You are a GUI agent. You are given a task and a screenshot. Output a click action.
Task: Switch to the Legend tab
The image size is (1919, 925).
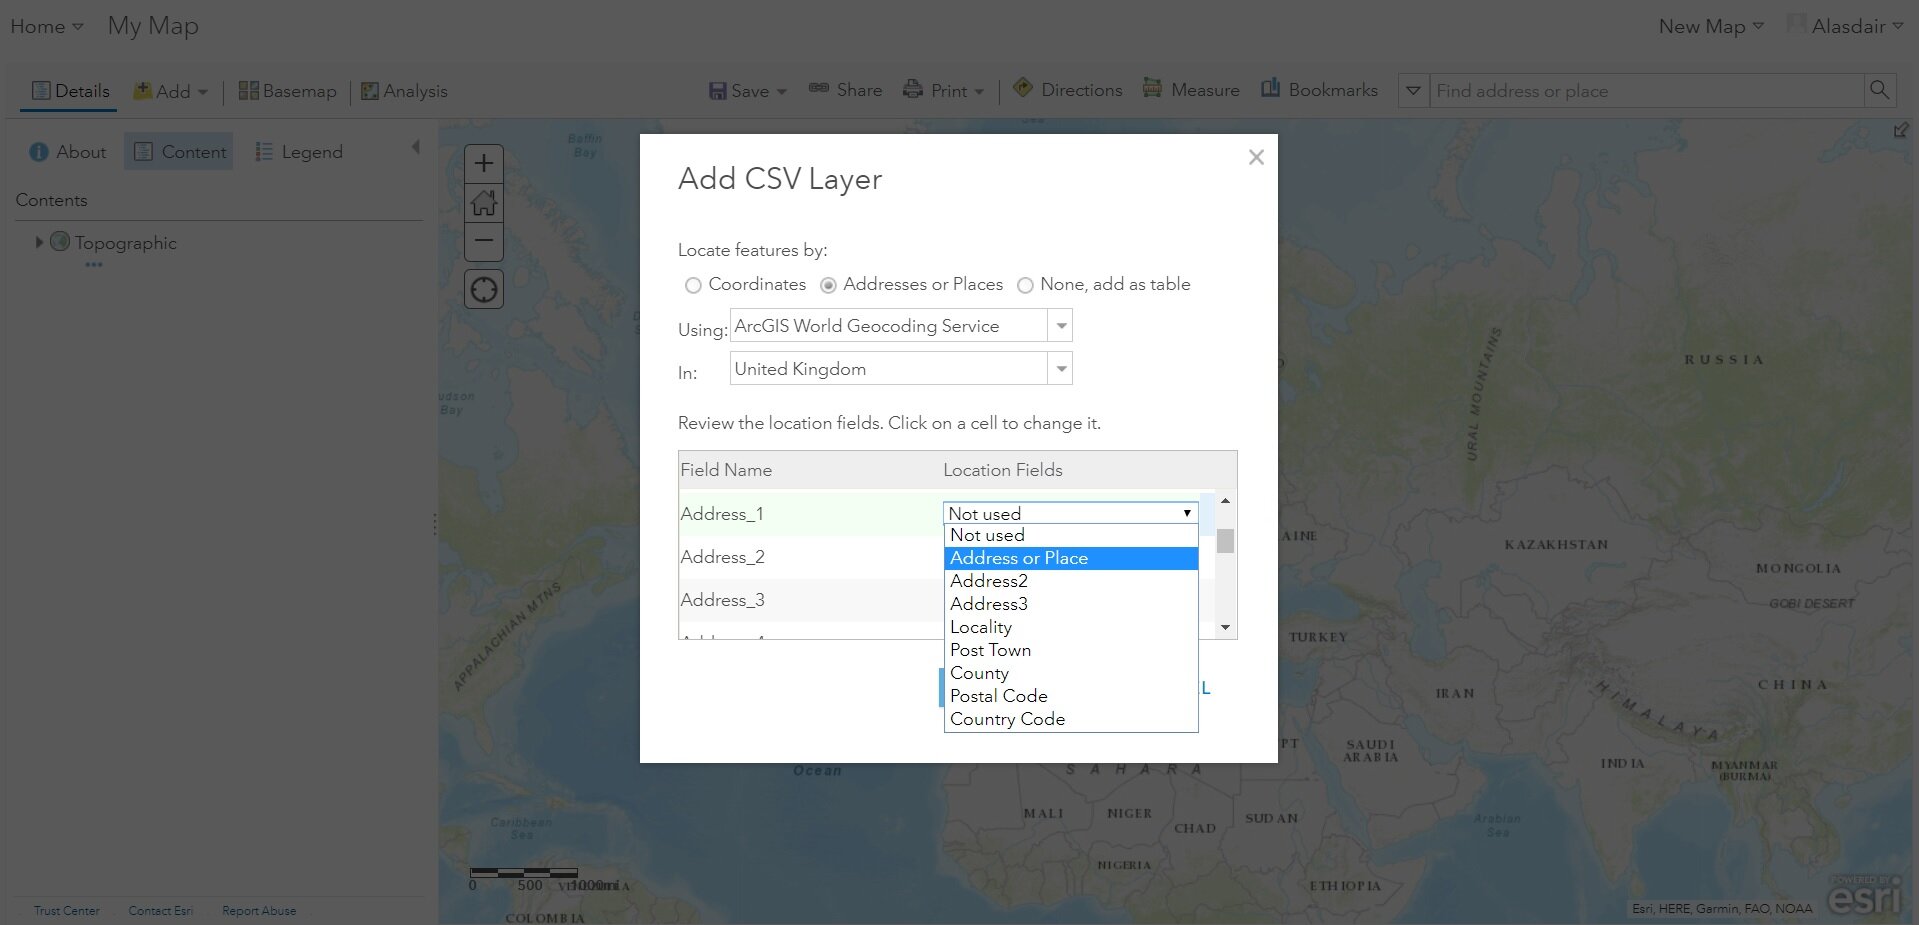tap(299, 152)
